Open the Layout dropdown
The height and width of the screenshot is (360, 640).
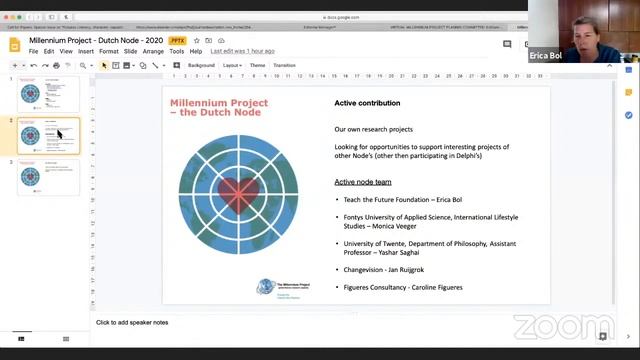[x=232, y=65]
